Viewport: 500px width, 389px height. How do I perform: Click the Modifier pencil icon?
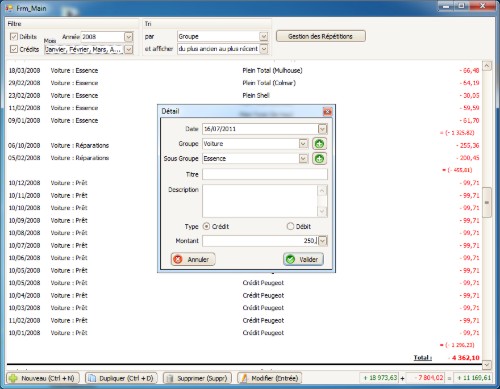click(x=244, y=378)
